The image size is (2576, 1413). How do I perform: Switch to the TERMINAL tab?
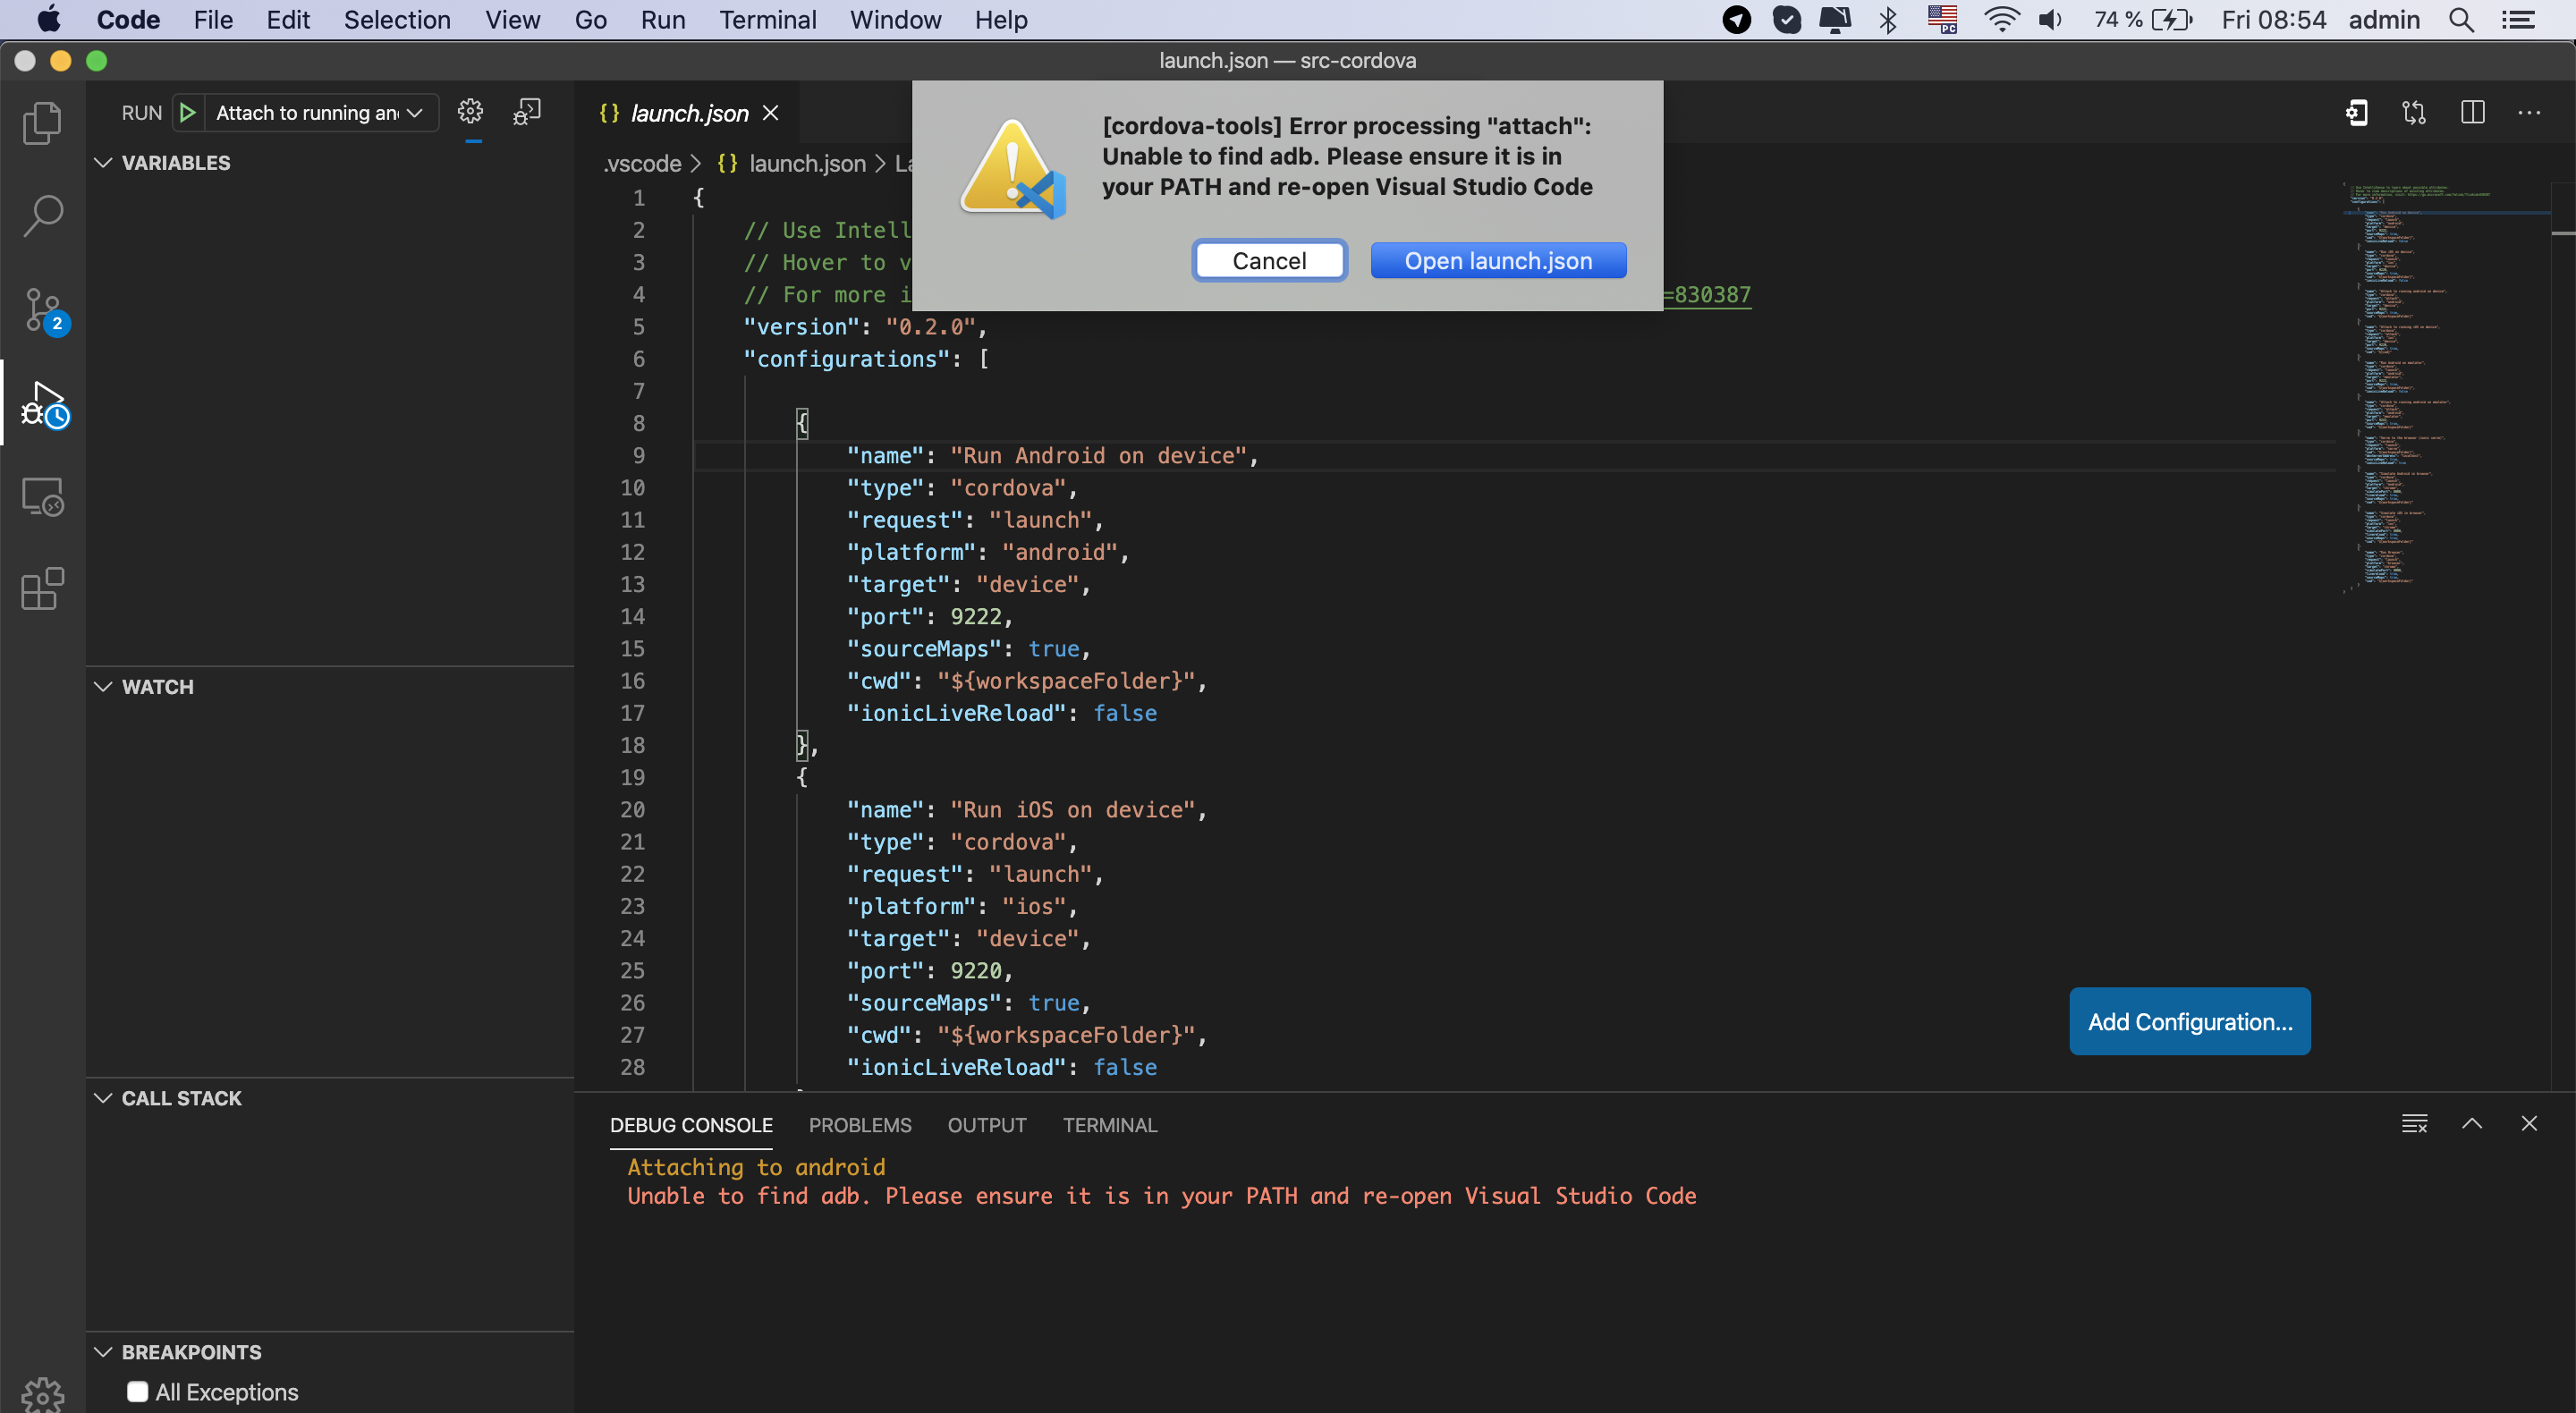[x=1110, y=1125]
